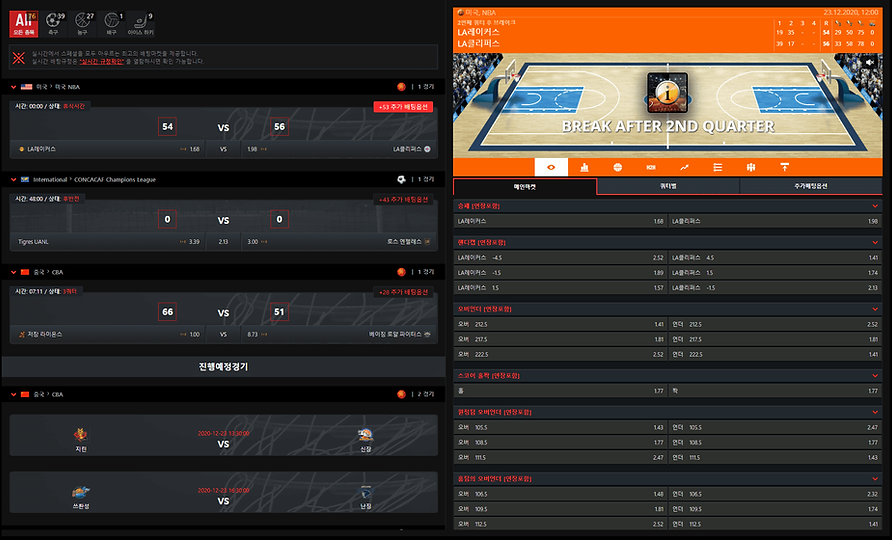The height and width of the screenshot is (540, 892).
Task: Select 짝 even score at 1.77
Action: click(775, 391)
